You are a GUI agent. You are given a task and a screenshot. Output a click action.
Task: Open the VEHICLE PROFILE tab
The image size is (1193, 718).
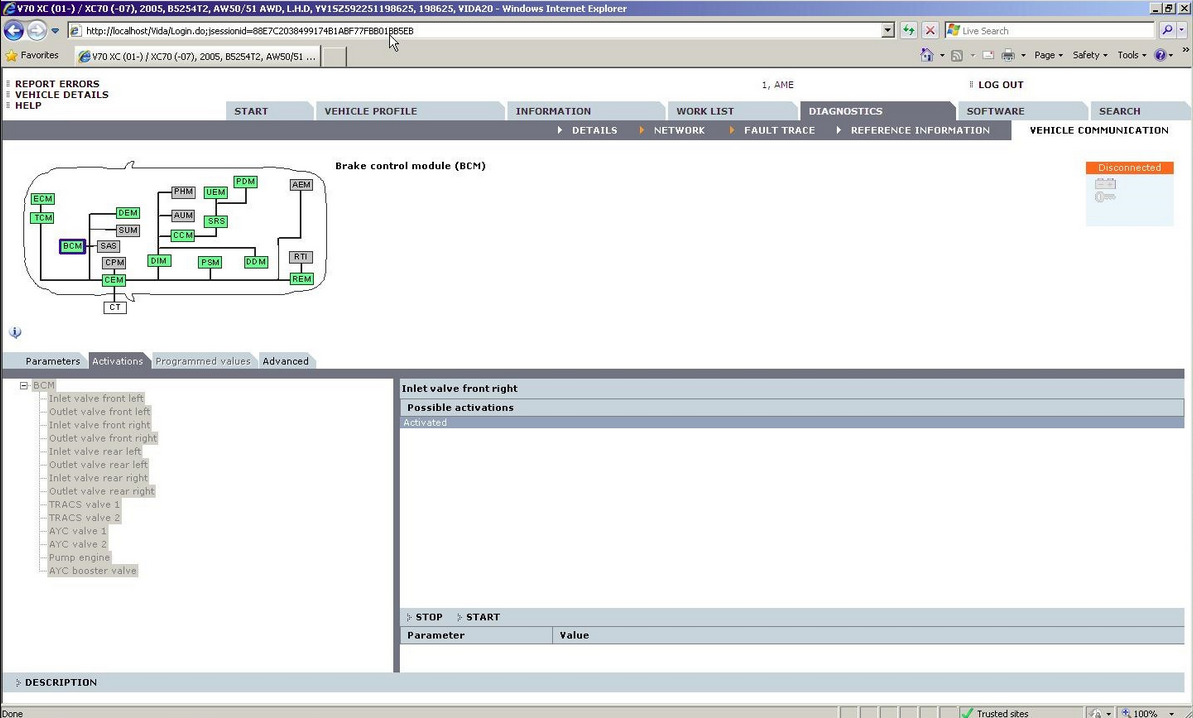[370, 111]
